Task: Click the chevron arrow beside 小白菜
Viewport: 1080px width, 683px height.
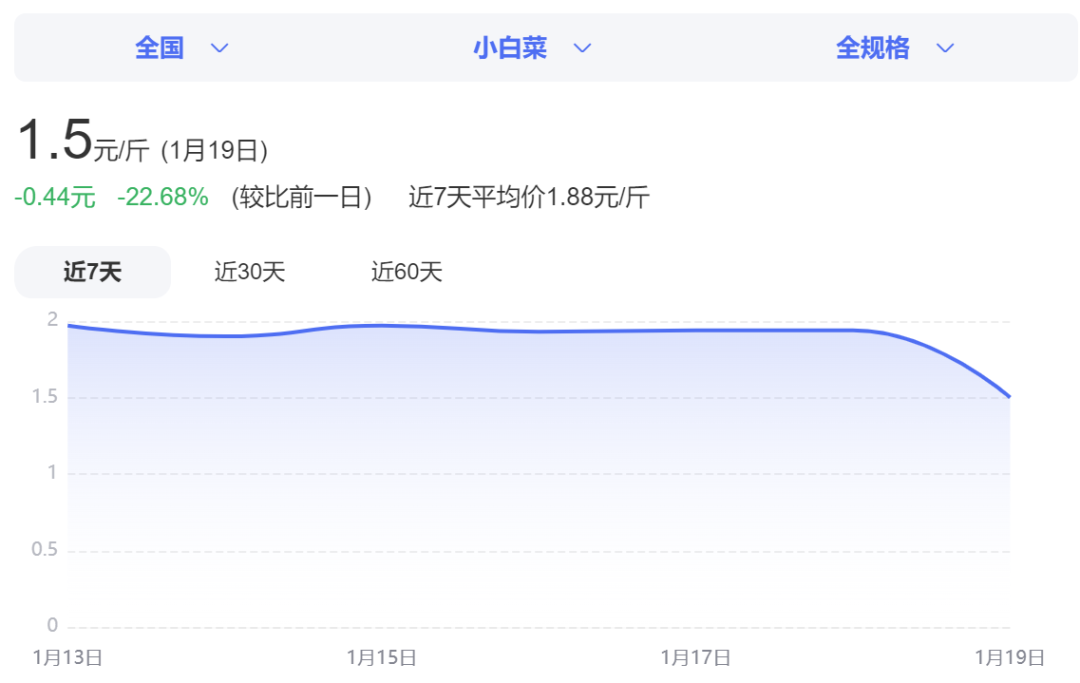Action: pos(582,48)
